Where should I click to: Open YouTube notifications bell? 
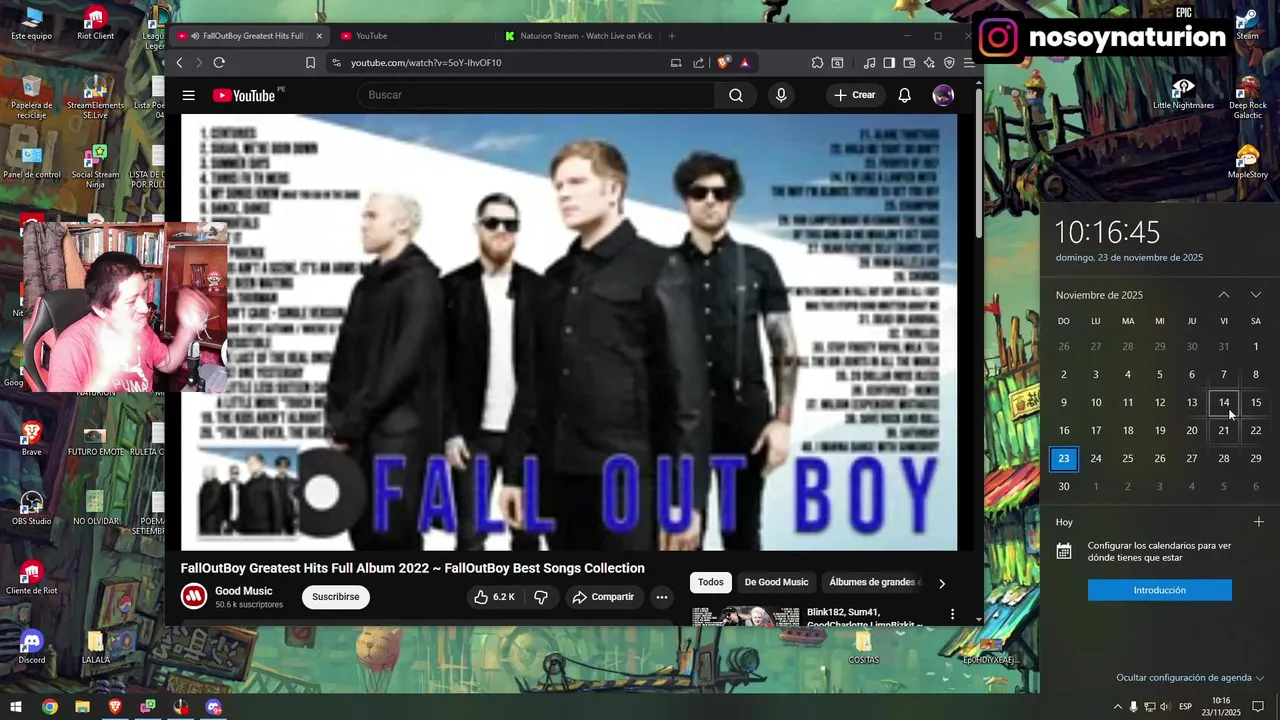point(904,95)
